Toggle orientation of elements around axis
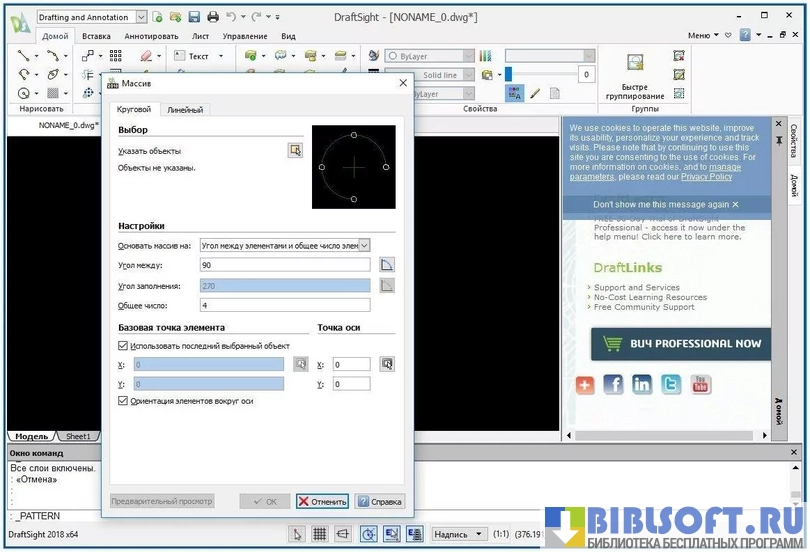 tap(123, 401)
